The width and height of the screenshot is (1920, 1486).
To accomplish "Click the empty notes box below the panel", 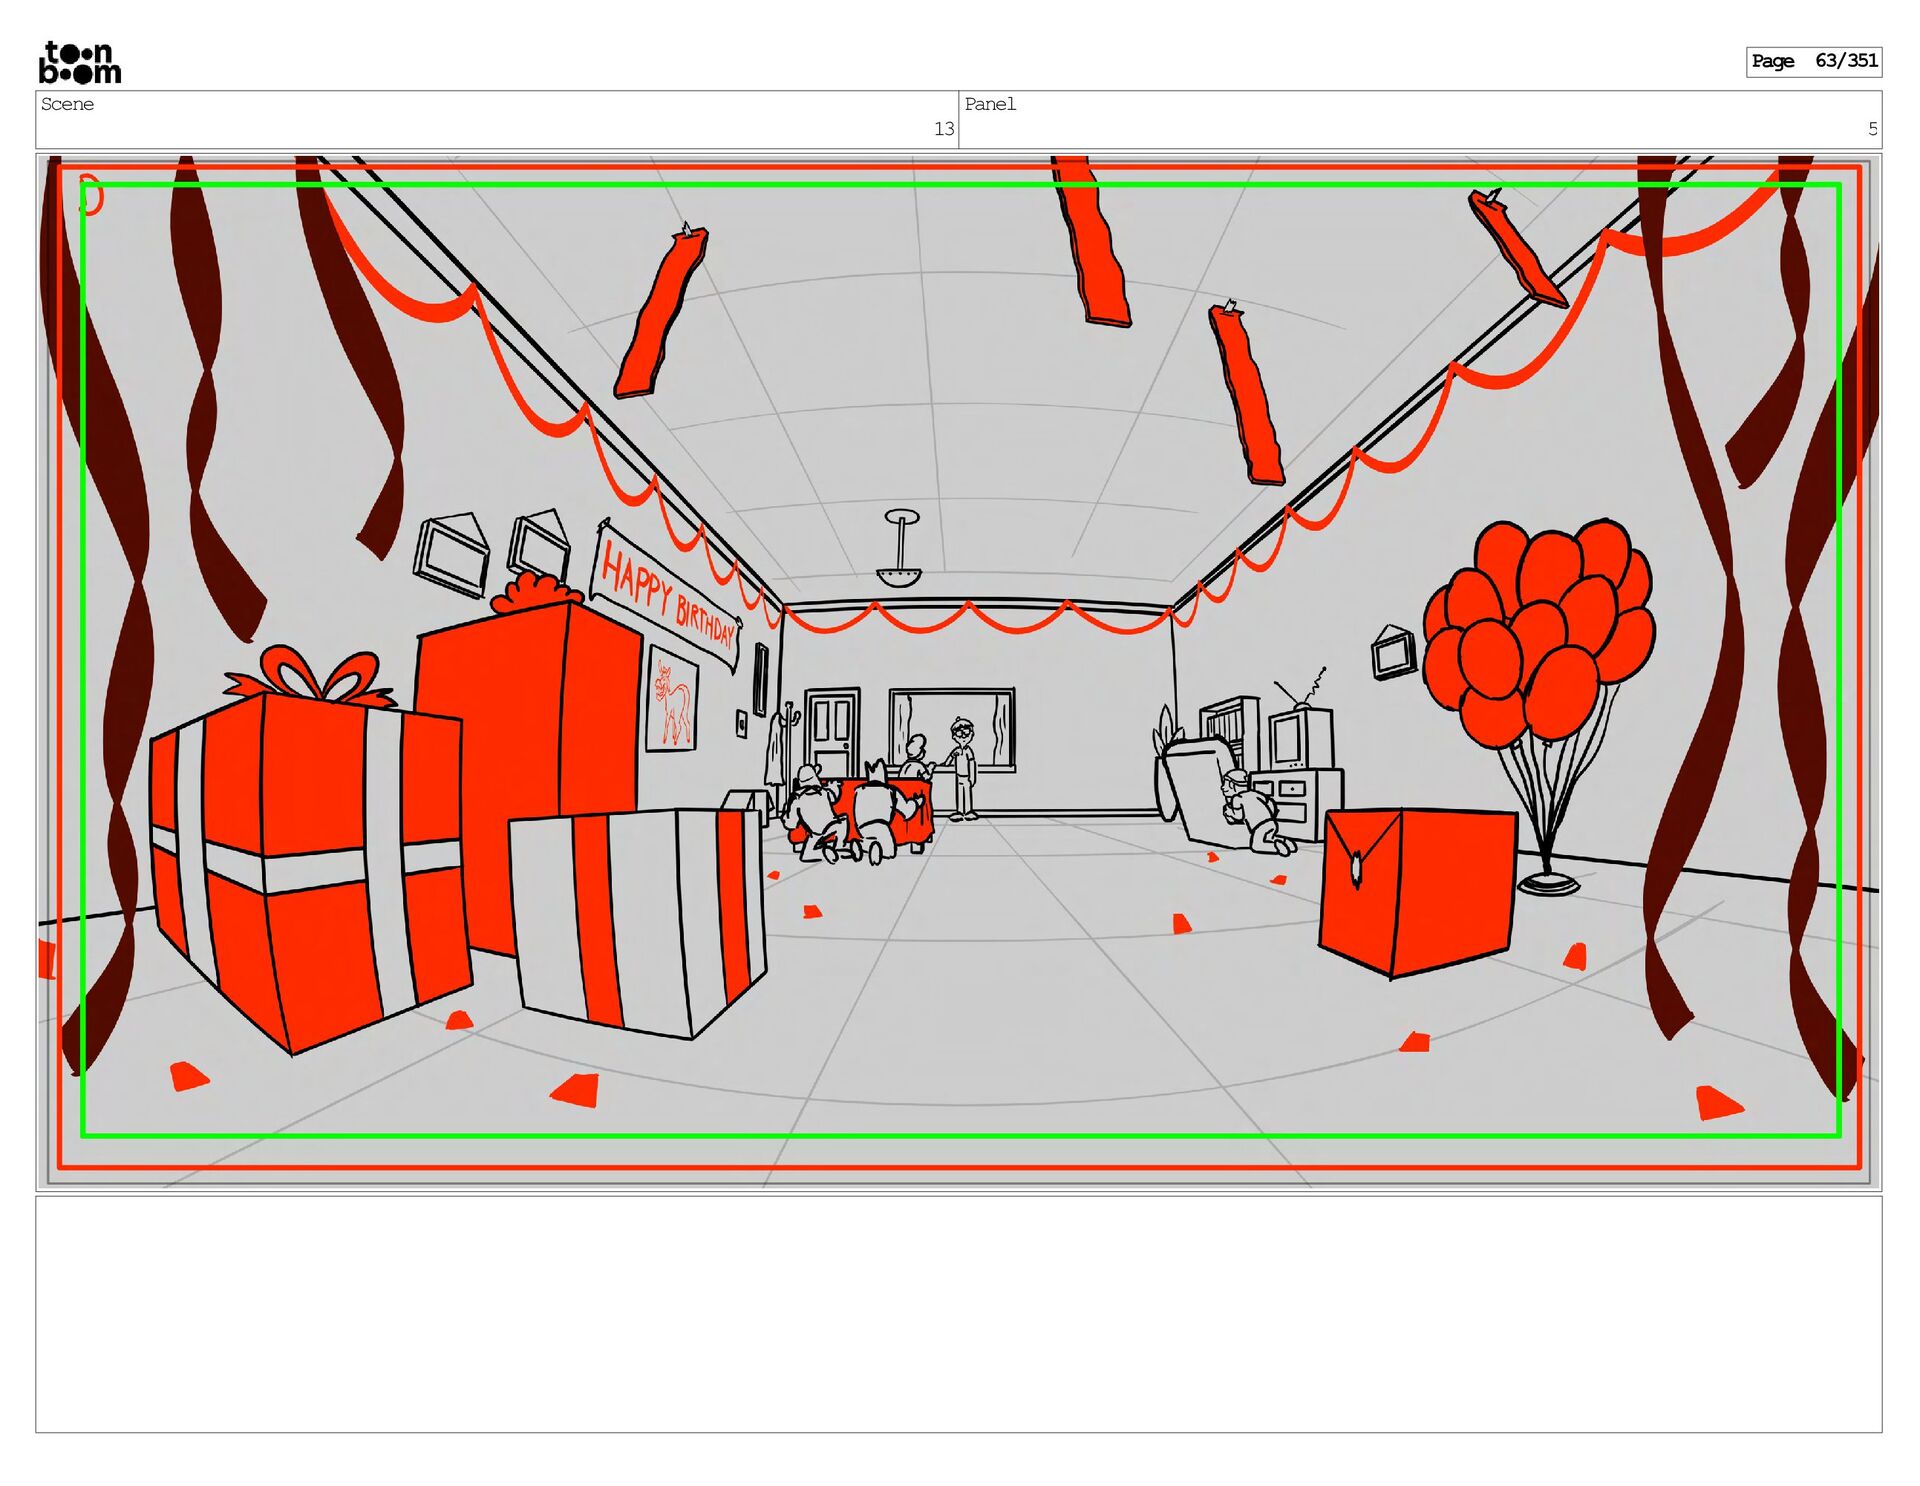I will [958, 1313].
